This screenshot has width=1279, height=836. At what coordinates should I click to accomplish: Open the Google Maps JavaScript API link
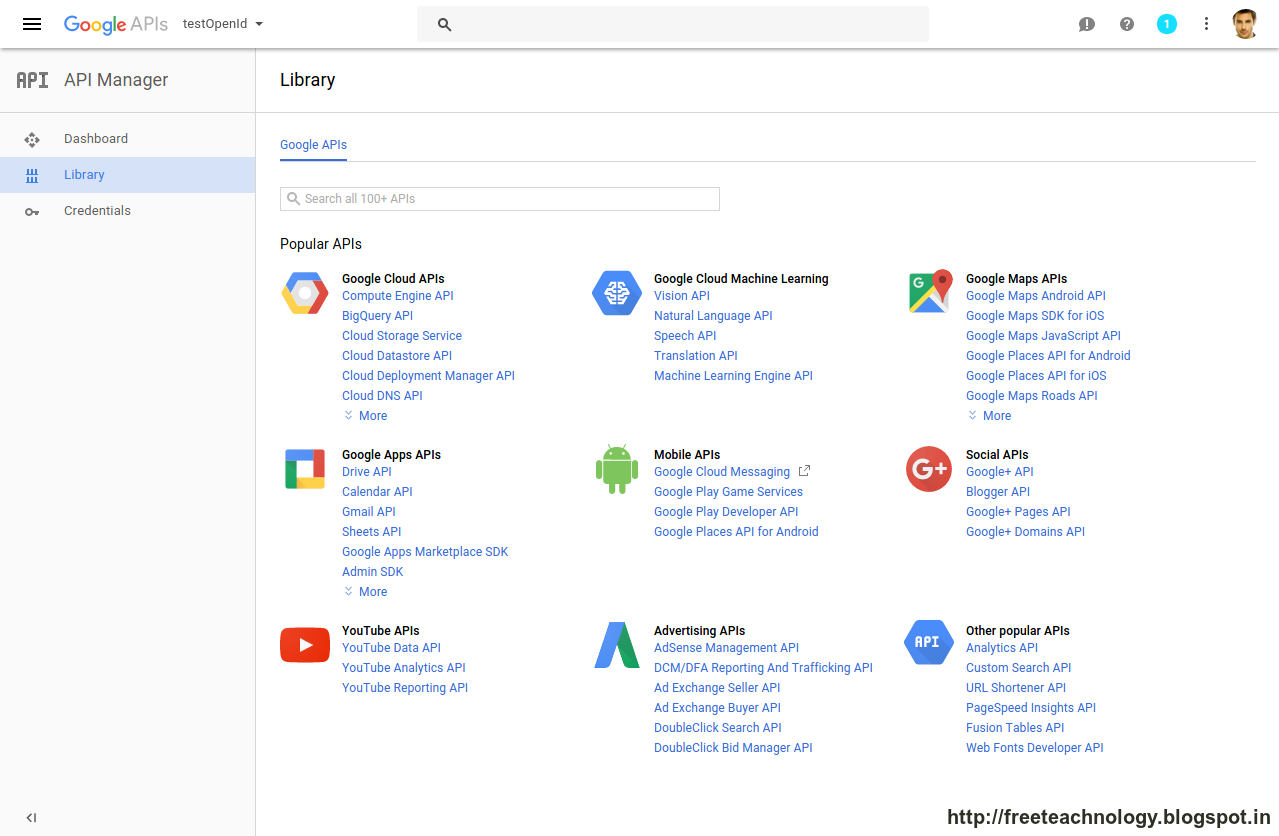[1043, 336]
